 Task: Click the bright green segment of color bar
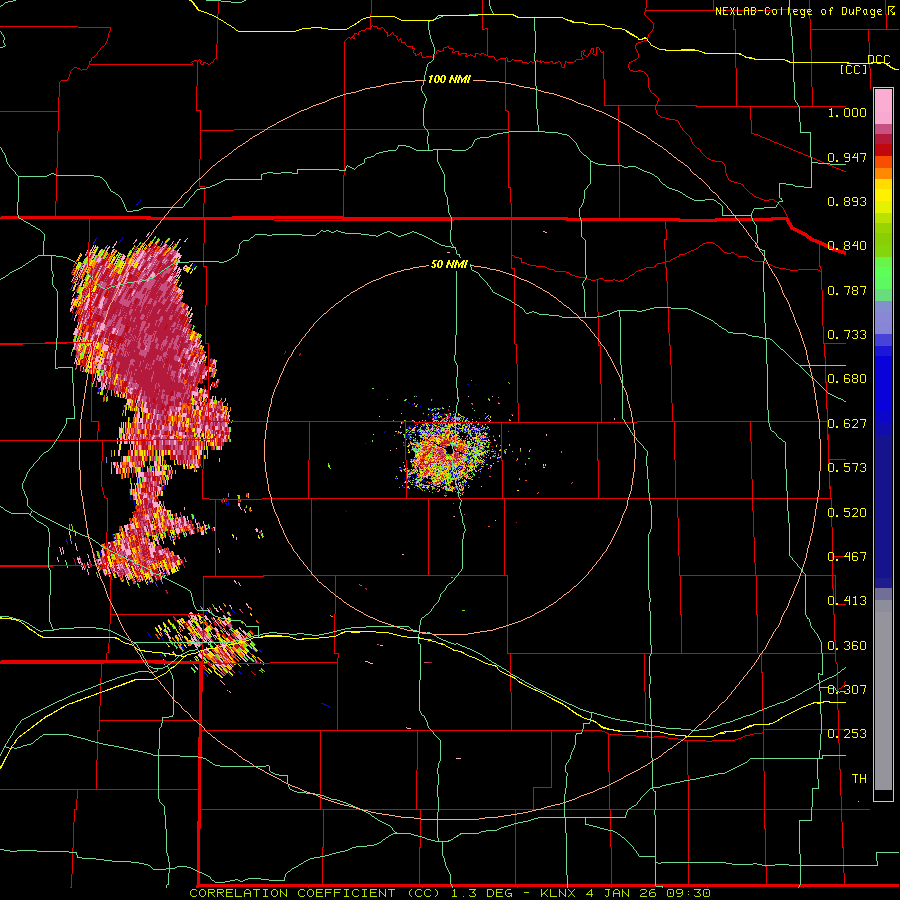pyautogui.click(x=883, y=273)
